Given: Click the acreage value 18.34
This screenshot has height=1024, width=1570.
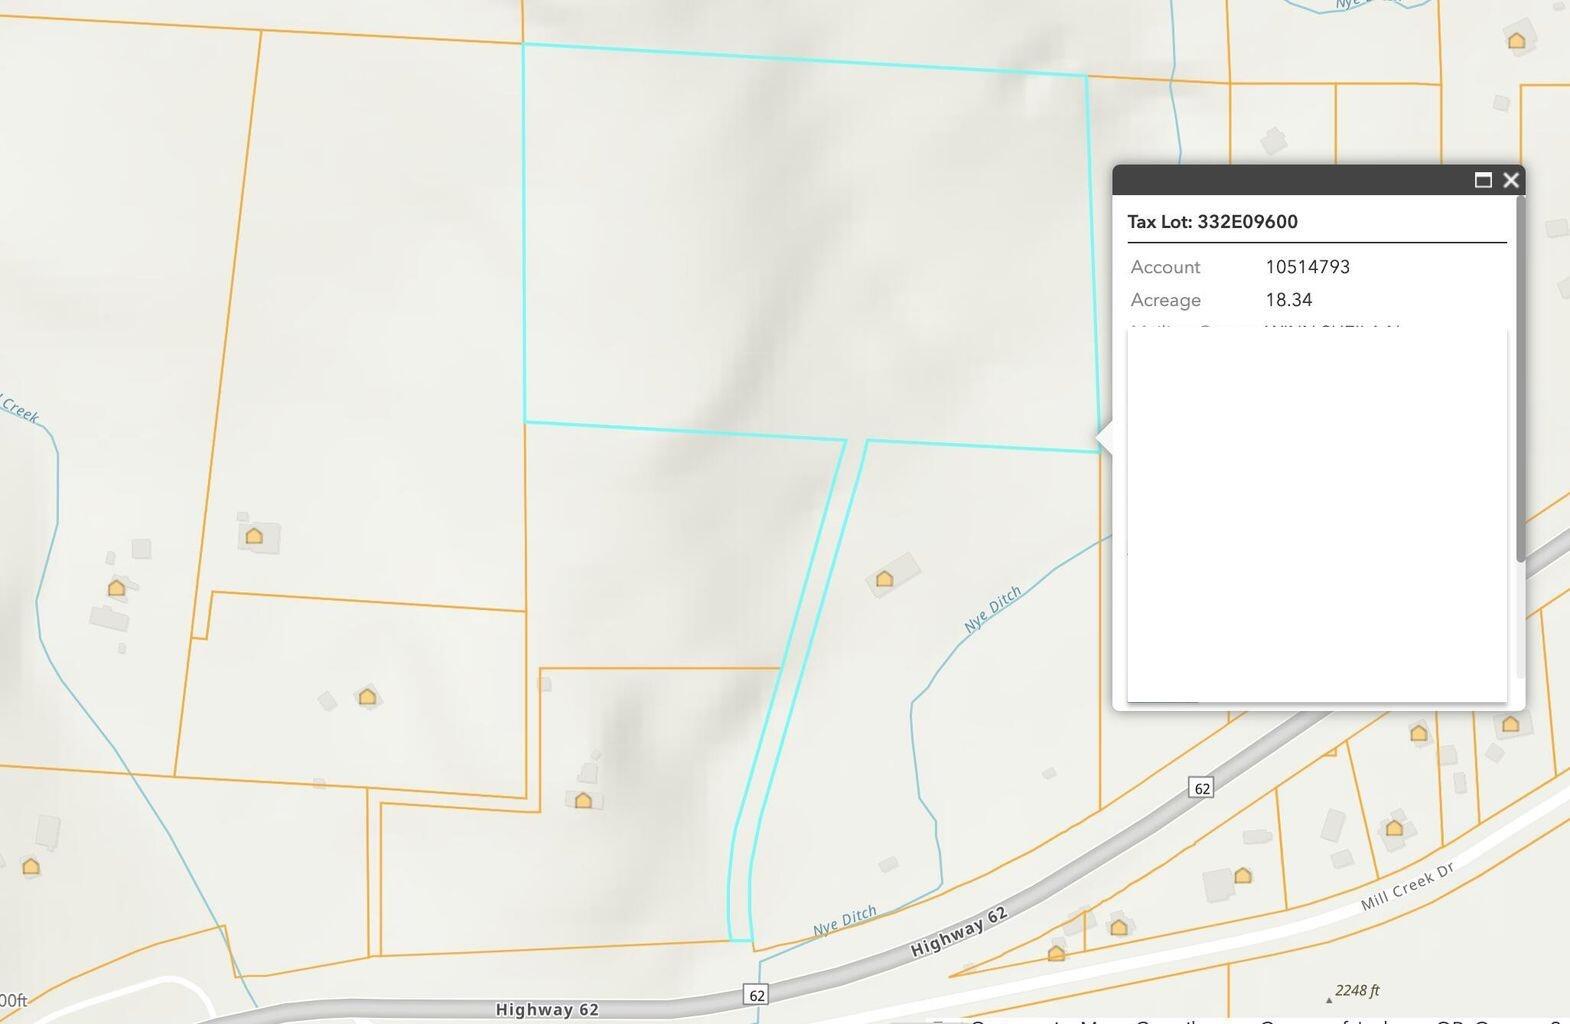Looking at the screenshot, I should 1288,300.
